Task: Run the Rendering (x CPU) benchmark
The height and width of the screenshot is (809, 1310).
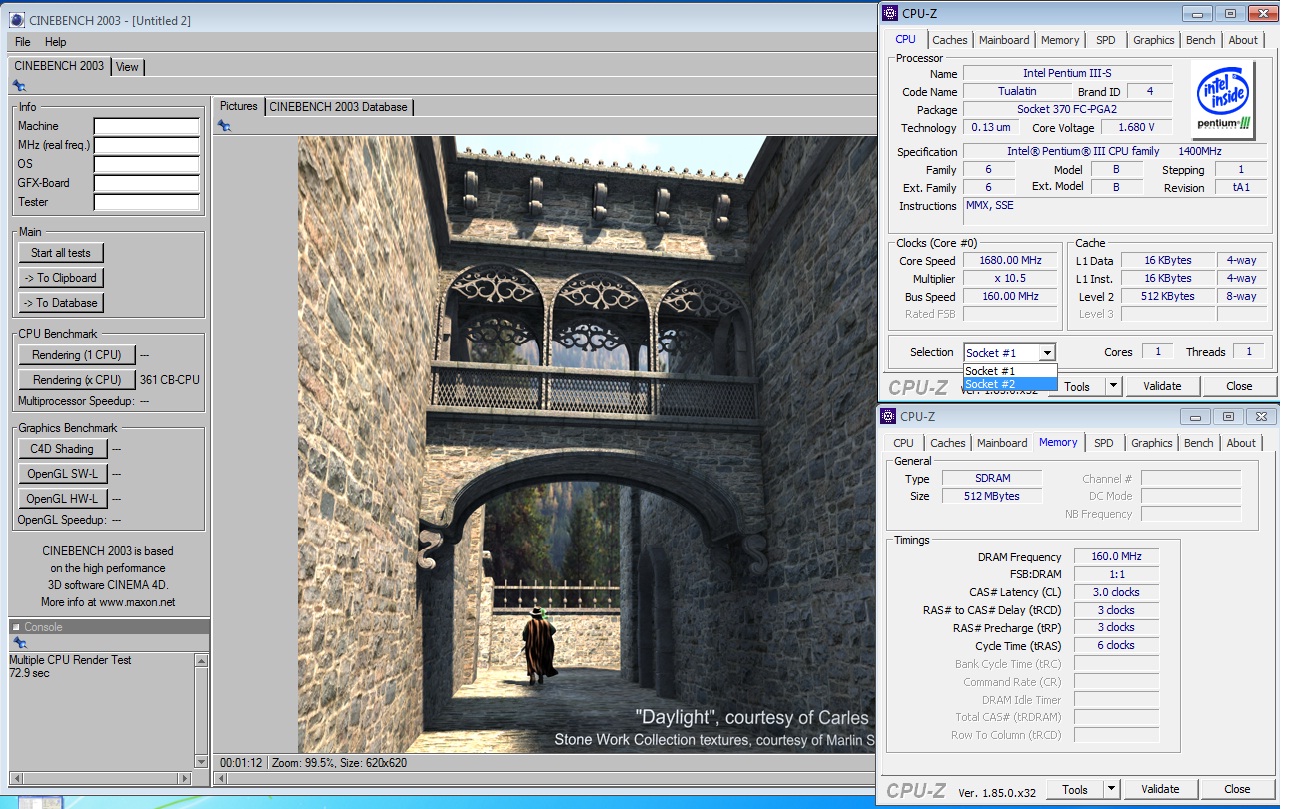Action: pyautogui.click(x=77, y=380)
